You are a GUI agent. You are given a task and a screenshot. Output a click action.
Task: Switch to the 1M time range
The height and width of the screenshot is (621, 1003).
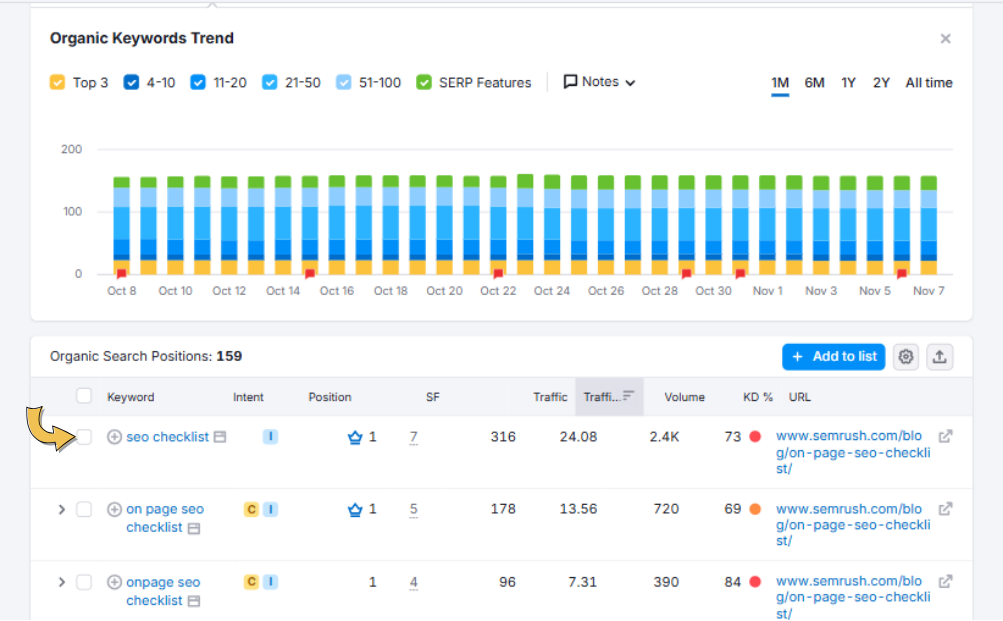click(x=780, y=83)
